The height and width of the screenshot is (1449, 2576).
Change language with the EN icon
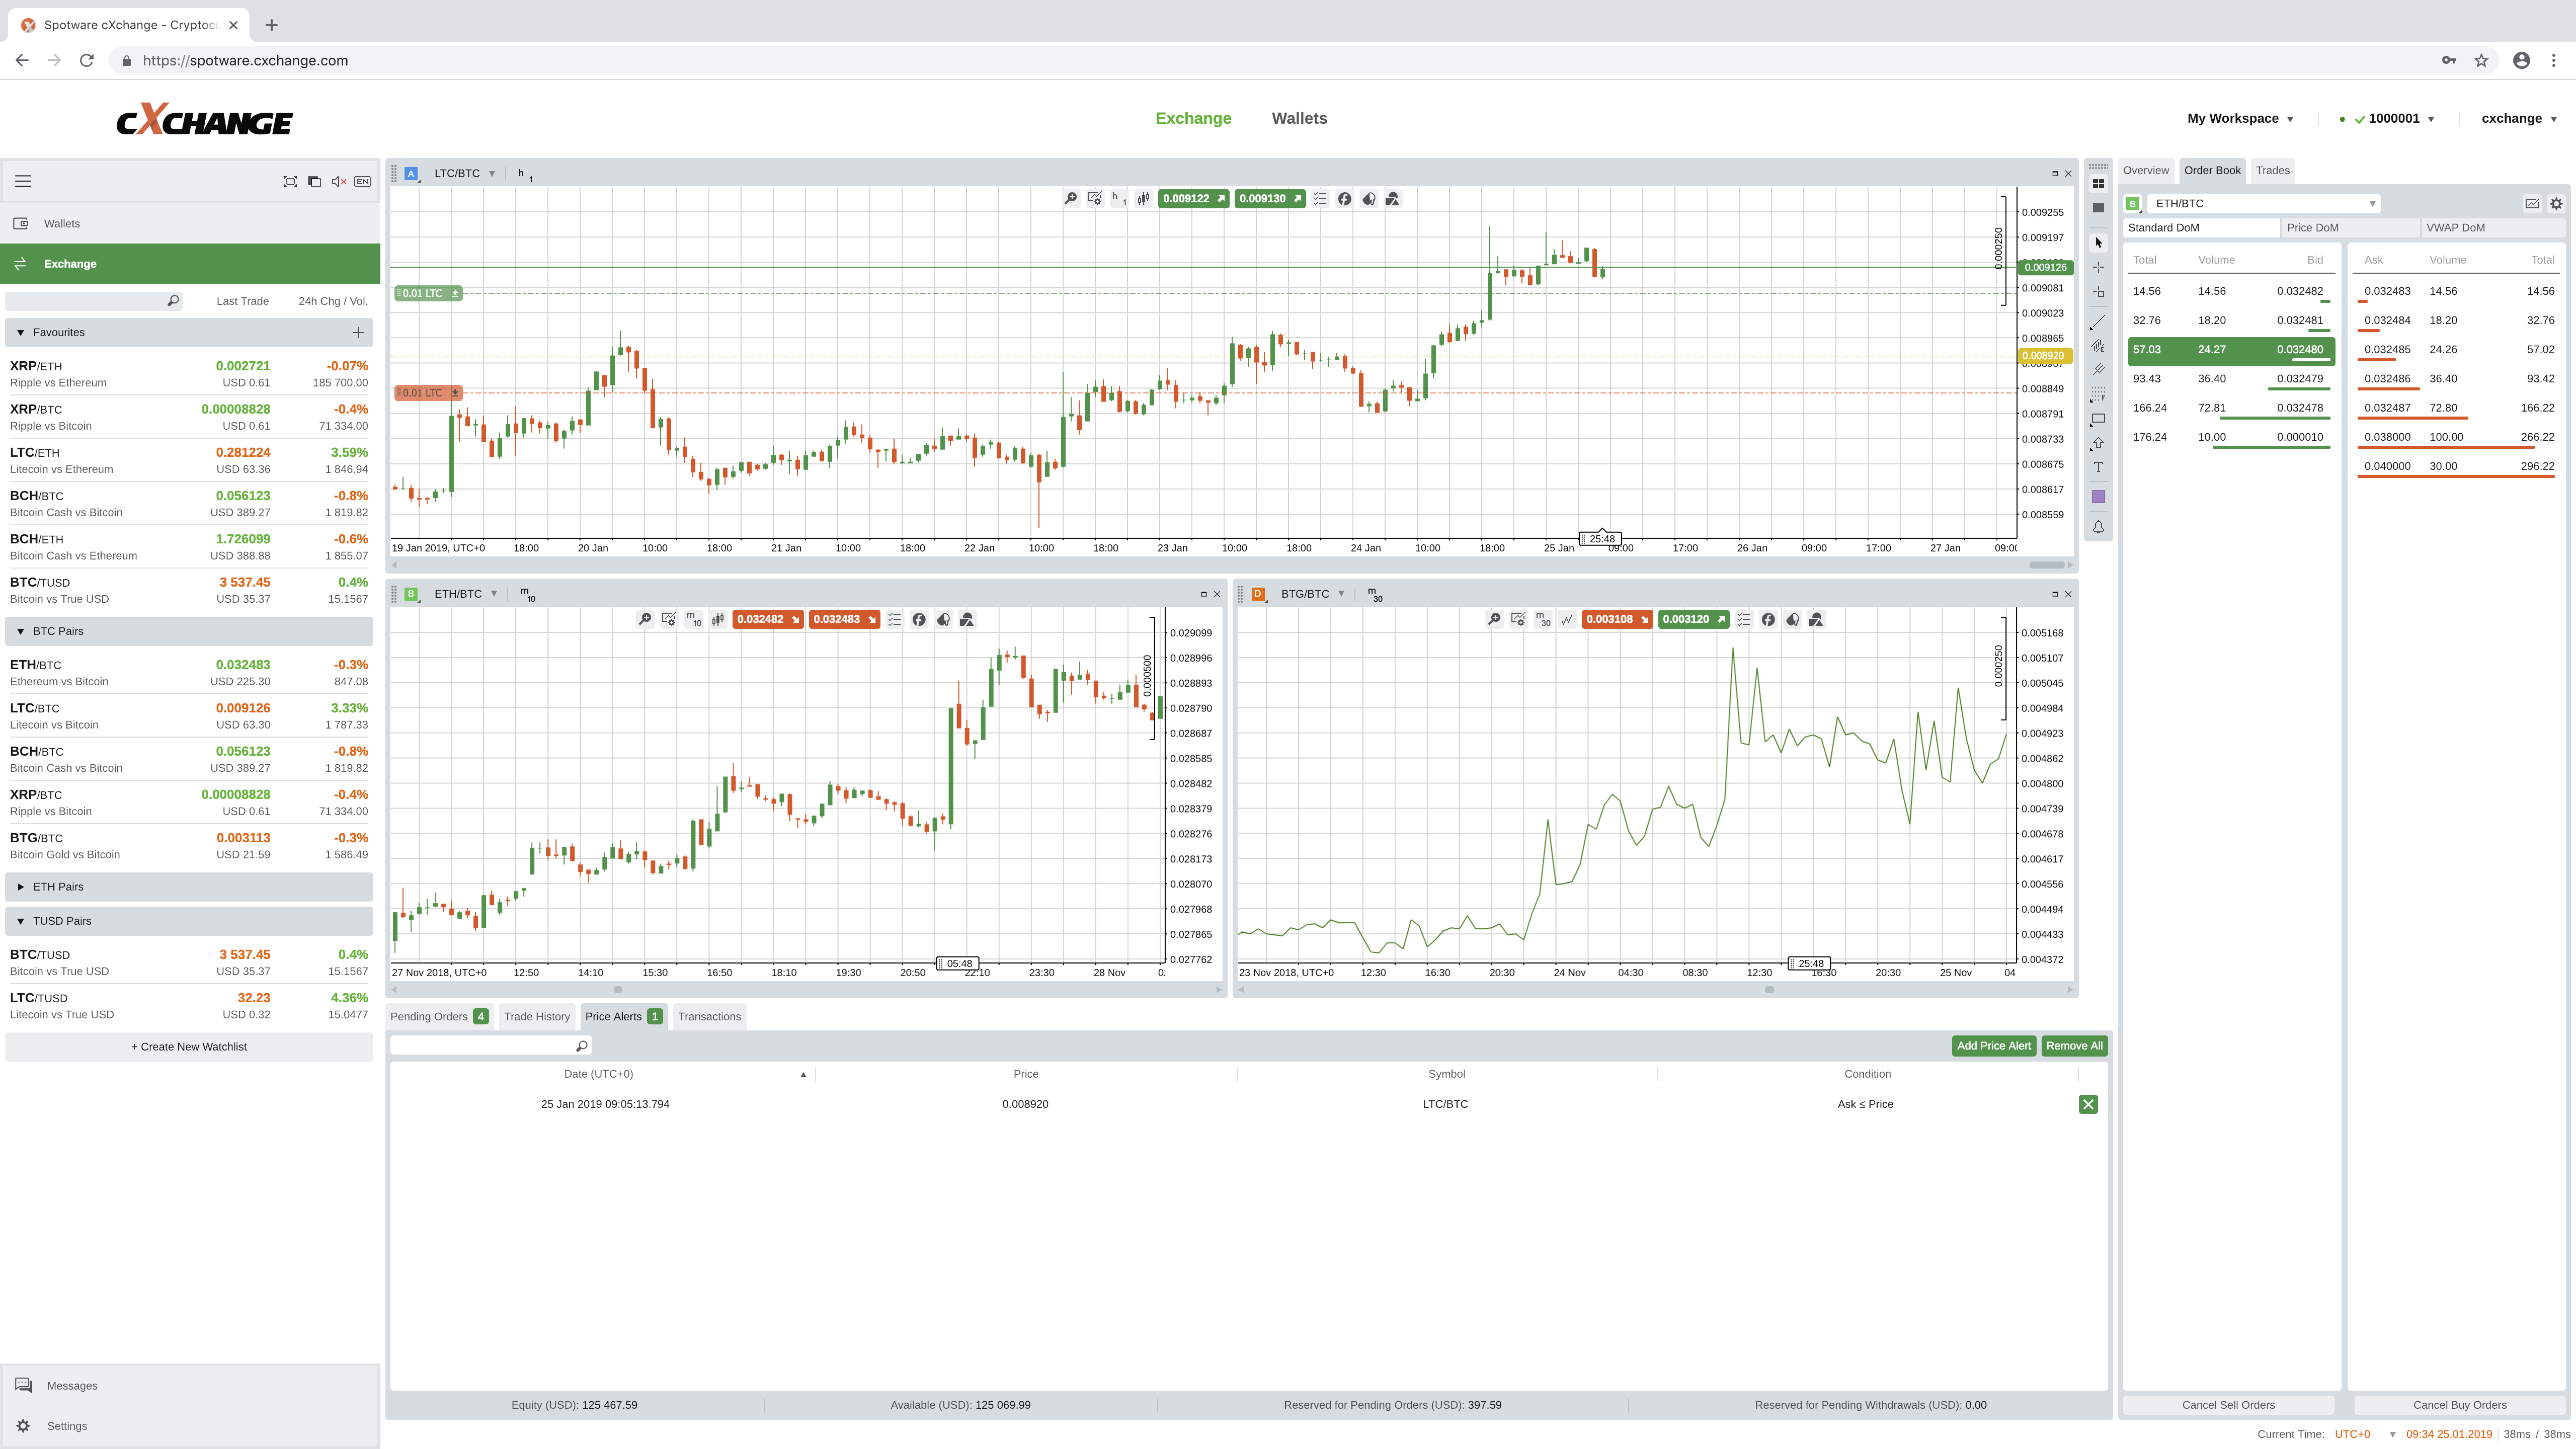(363, 181)
